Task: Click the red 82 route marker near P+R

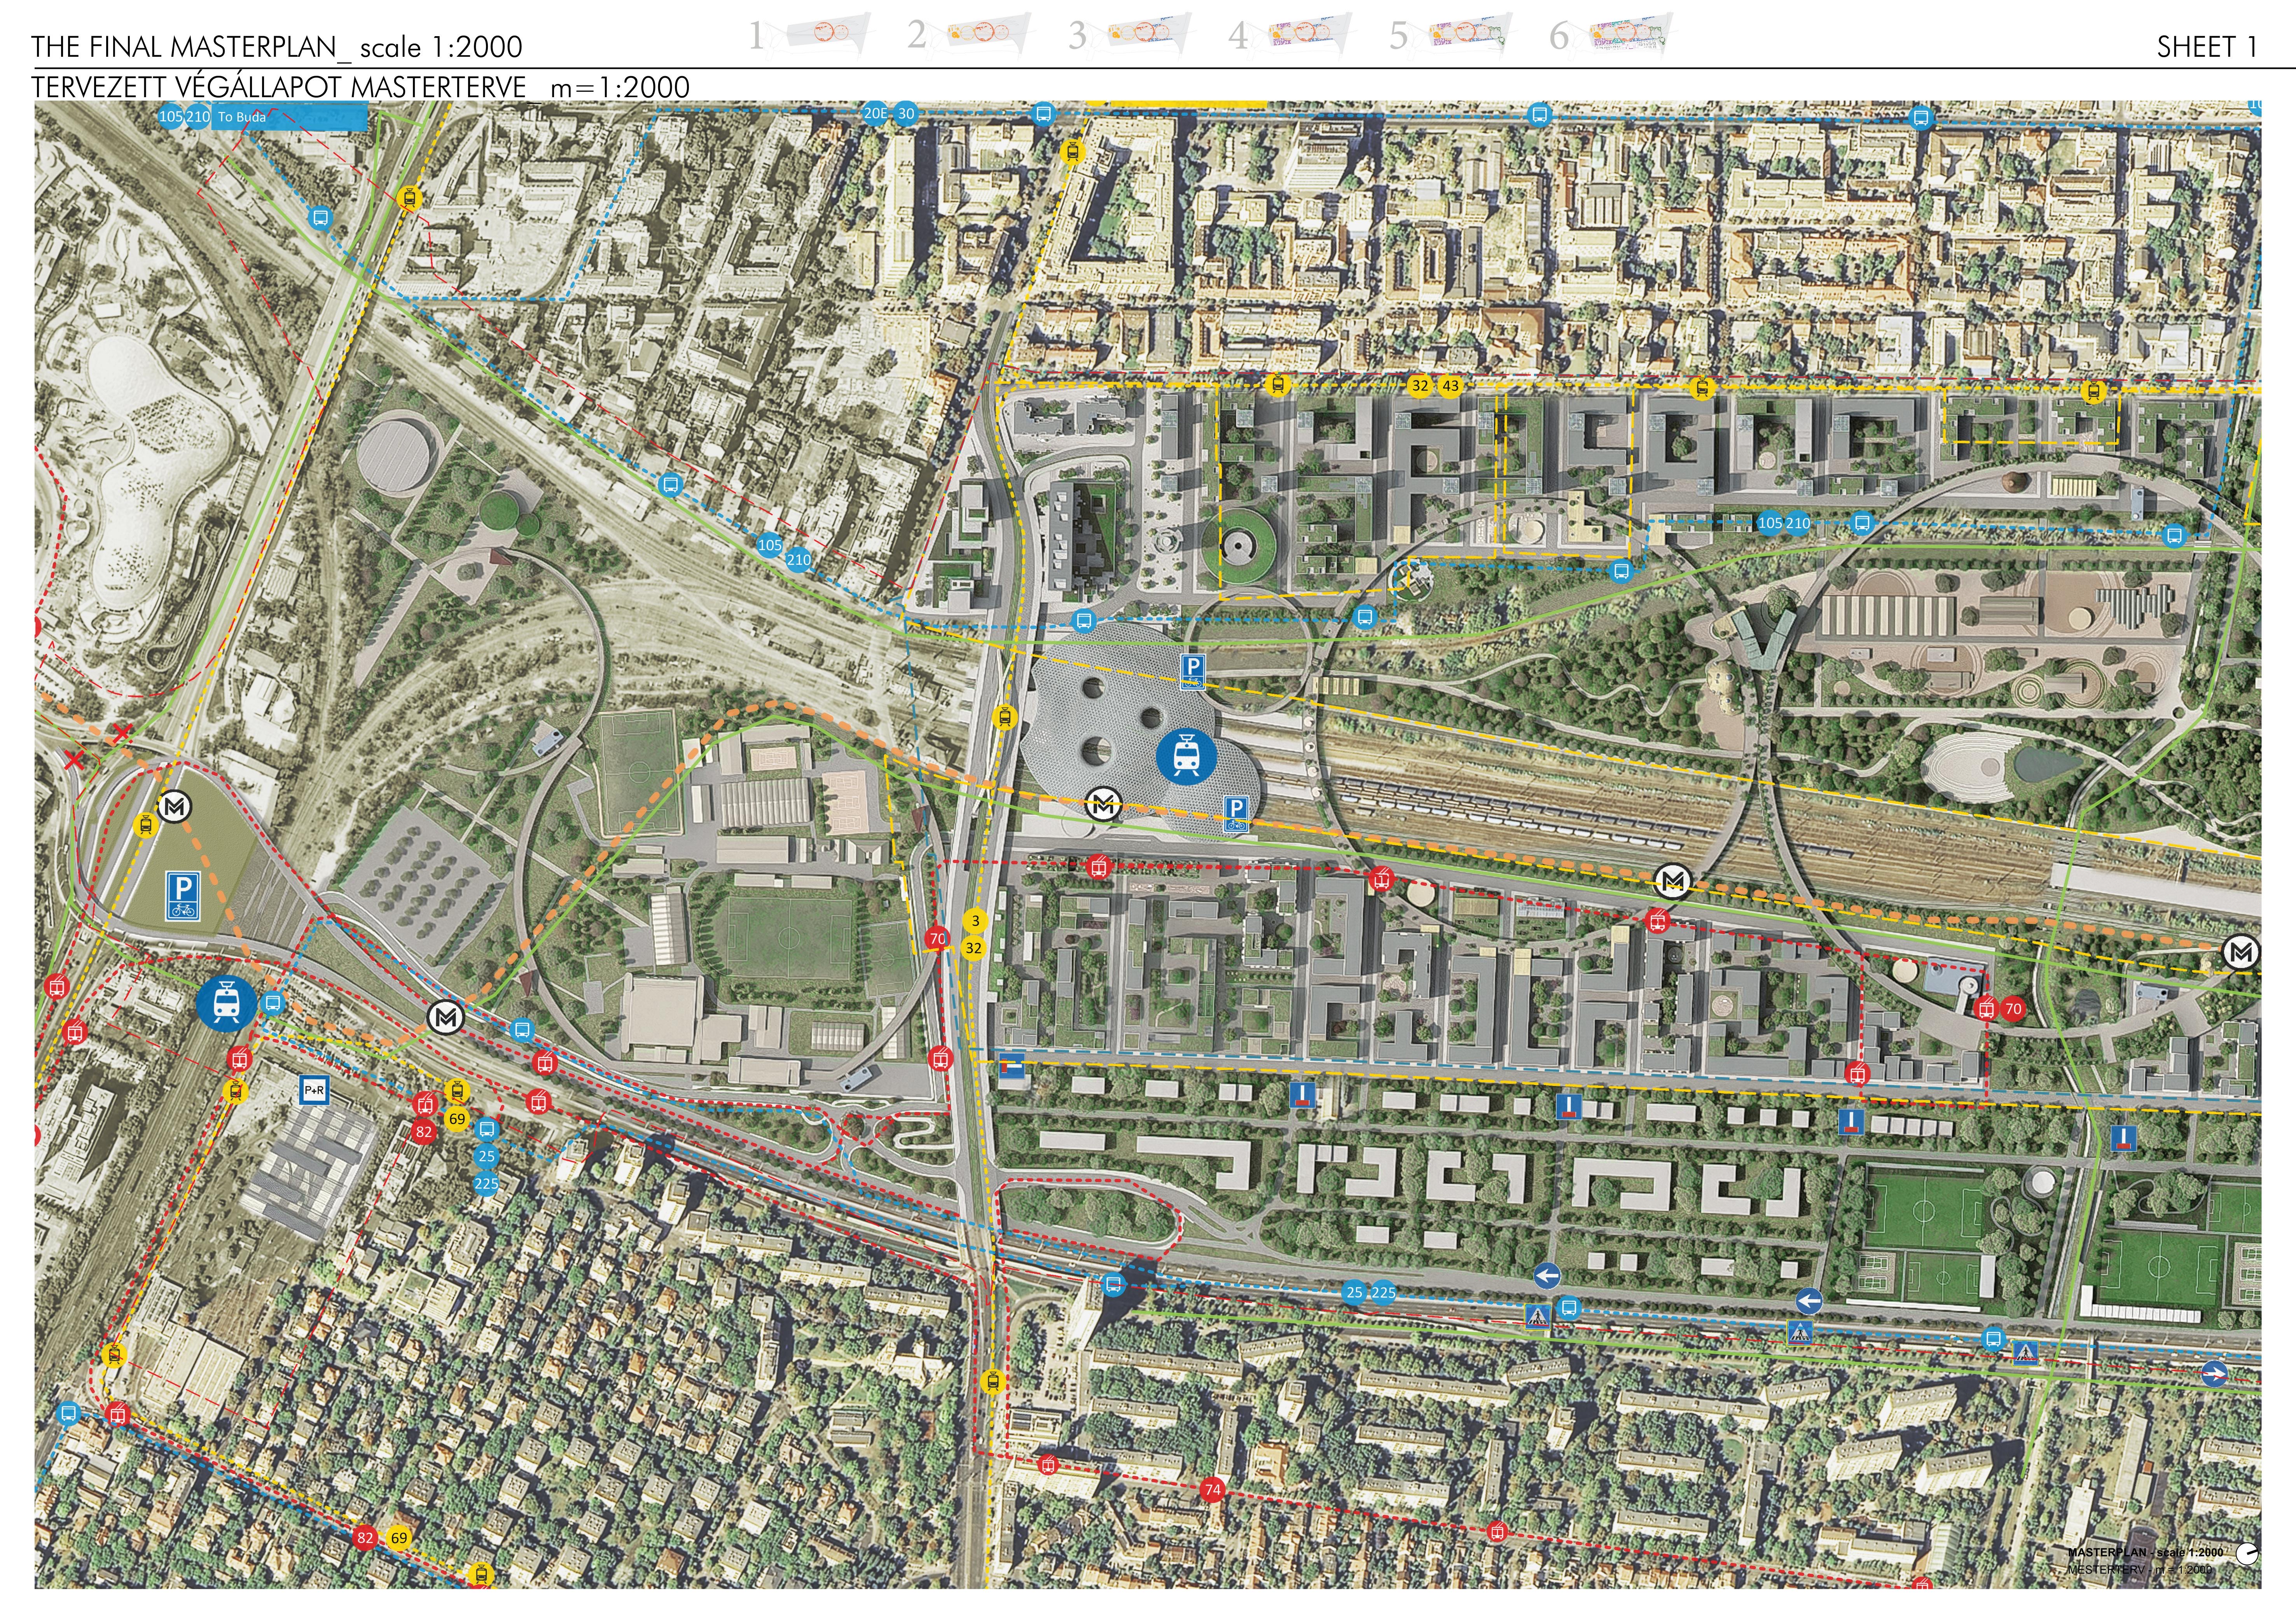Action: (x=424, y=1132)
